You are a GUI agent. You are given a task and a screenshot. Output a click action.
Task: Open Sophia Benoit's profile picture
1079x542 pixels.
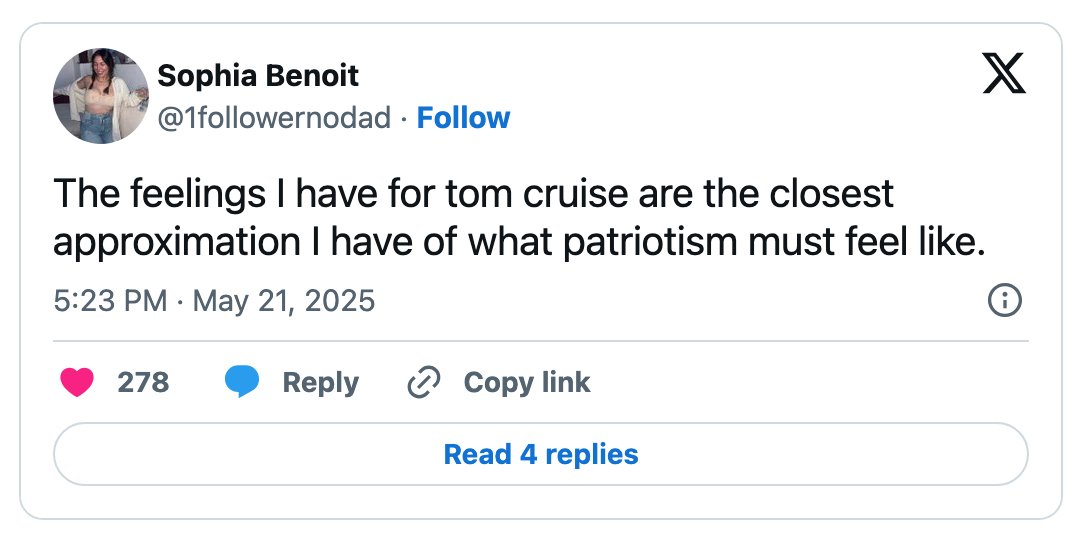tap(101, 96)
